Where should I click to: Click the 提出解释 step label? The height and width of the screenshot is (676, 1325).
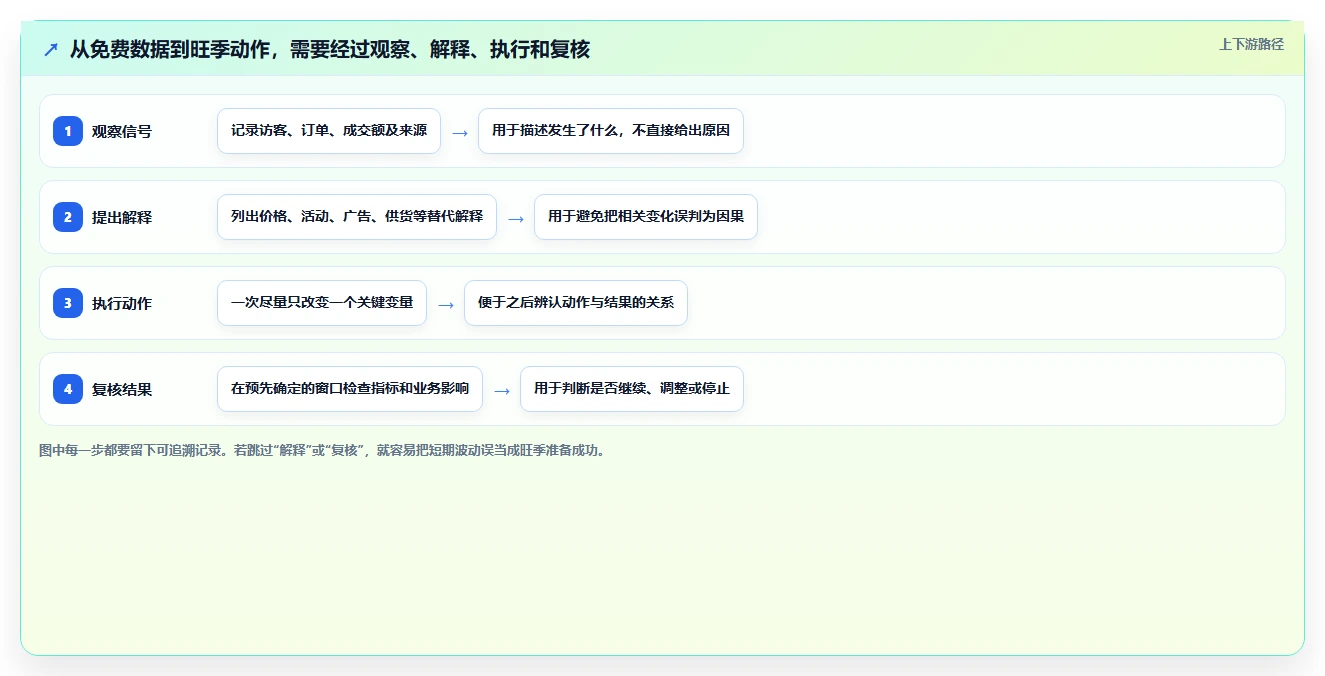122,217
